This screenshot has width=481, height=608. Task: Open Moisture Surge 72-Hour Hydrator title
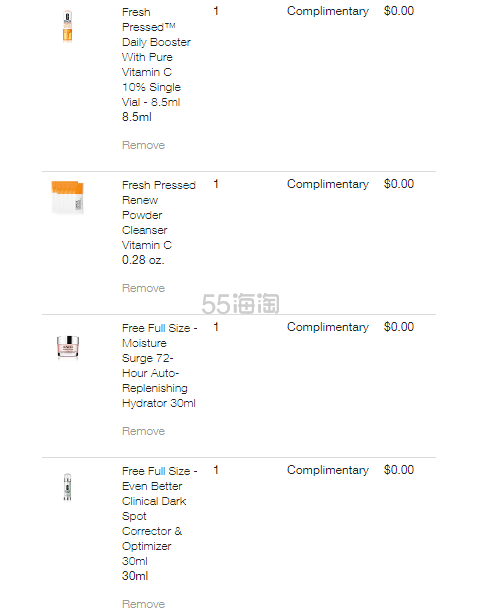coord(159,366)
